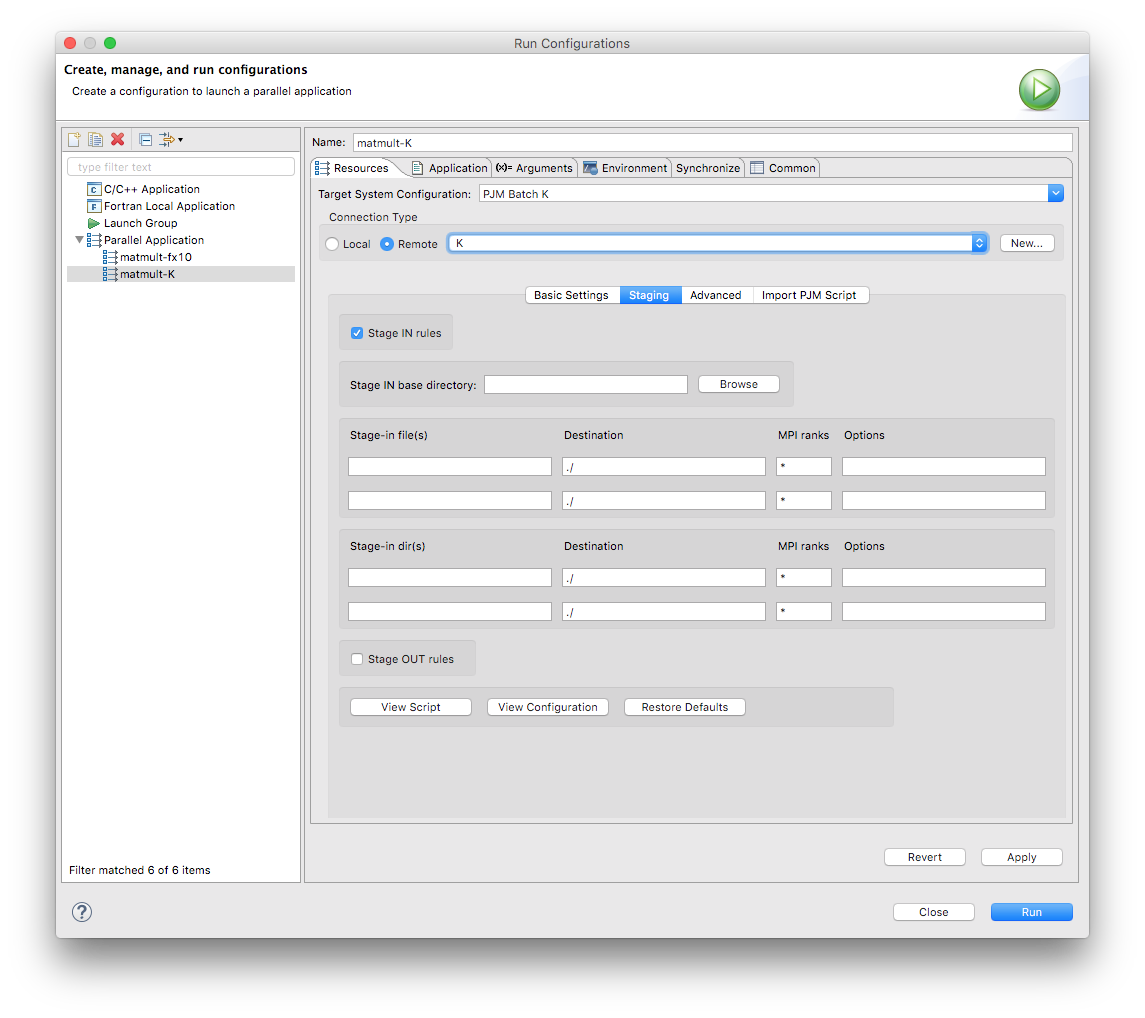Select the matmult-fx10 configuration

(156, 257)
